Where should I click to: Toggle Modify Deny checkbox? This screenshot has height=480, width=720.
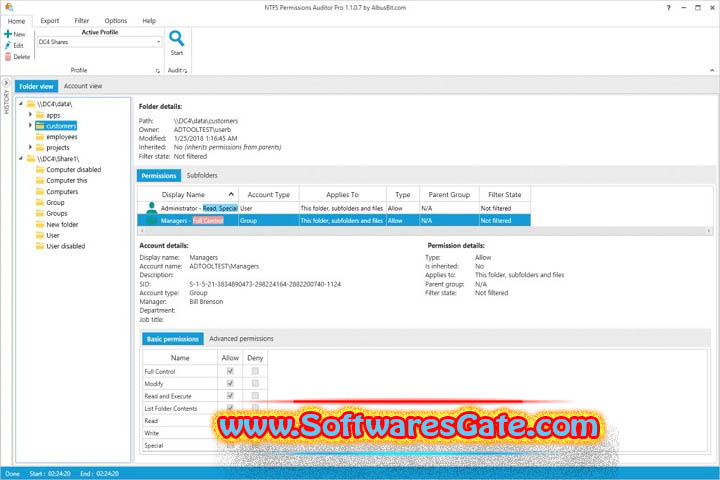[255, 384]
